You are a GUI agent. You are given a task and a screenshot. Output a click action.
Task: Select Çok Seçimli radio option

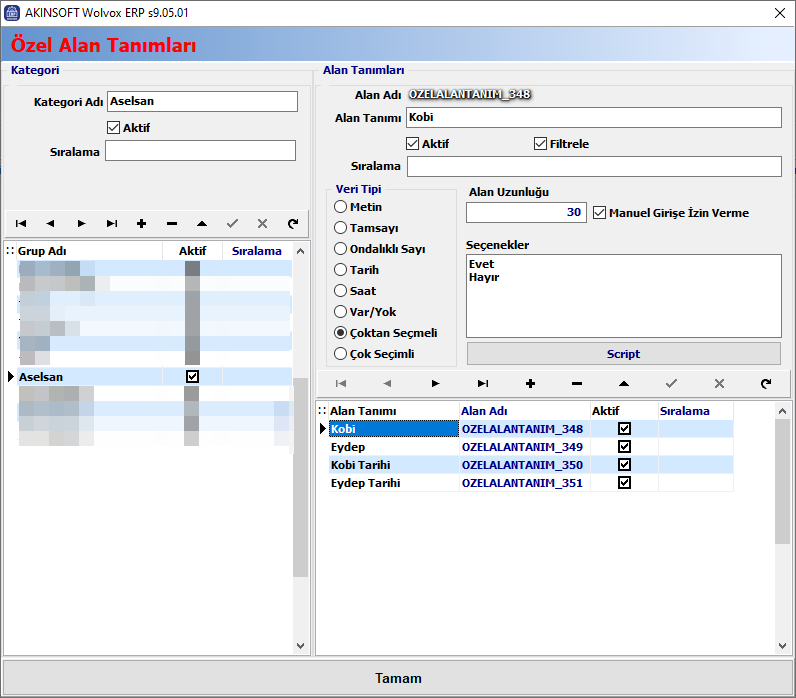(341, 354)
